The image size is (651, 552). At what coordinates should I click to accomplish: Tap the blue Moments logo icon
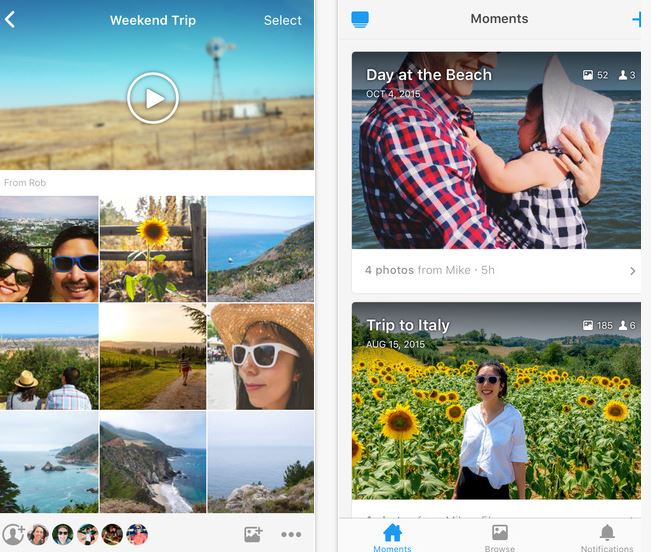tap(360, 20)
